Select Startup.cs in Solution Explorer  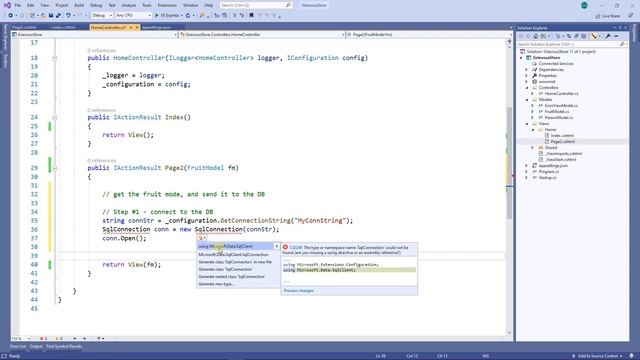click(547, 178)
